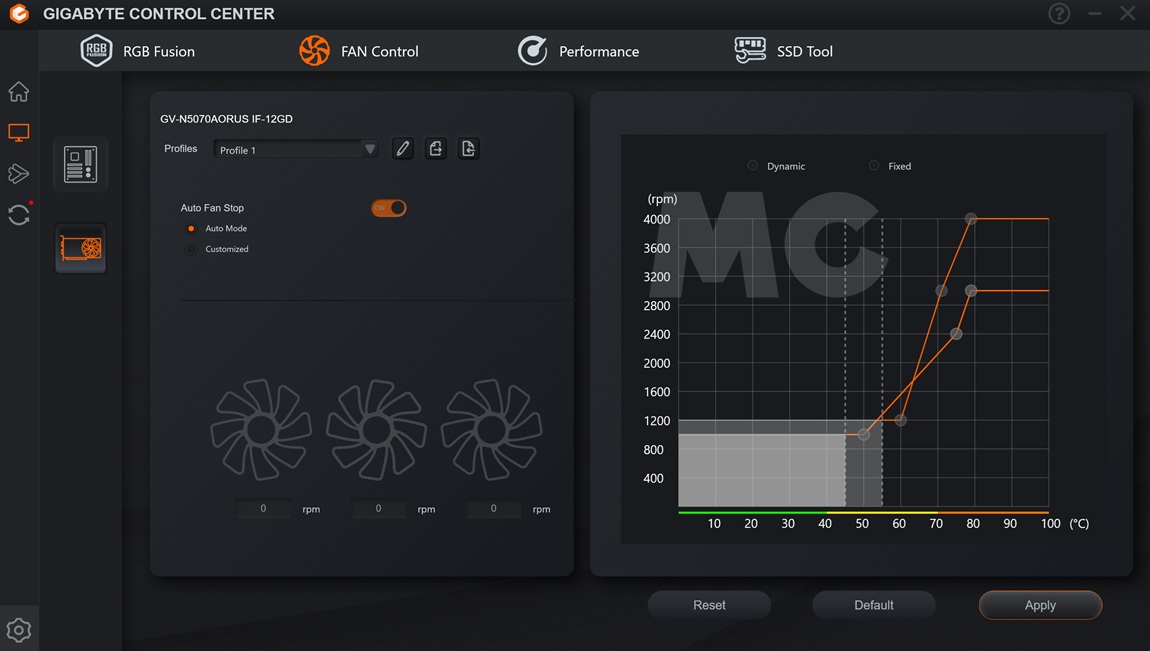Click the Auto Fan Stop label
This screenshot has width=1150, height=651.
click(x=212, y=208)
